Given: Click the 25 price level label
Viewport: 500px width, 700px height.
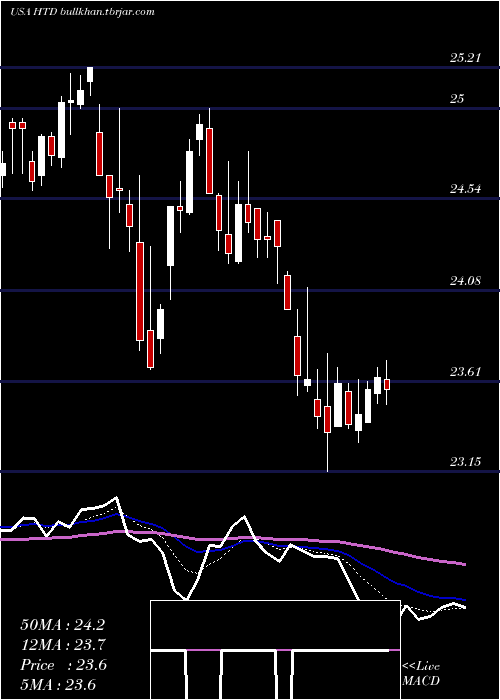Looking at the screenshot, I should (x=457, y=99).
